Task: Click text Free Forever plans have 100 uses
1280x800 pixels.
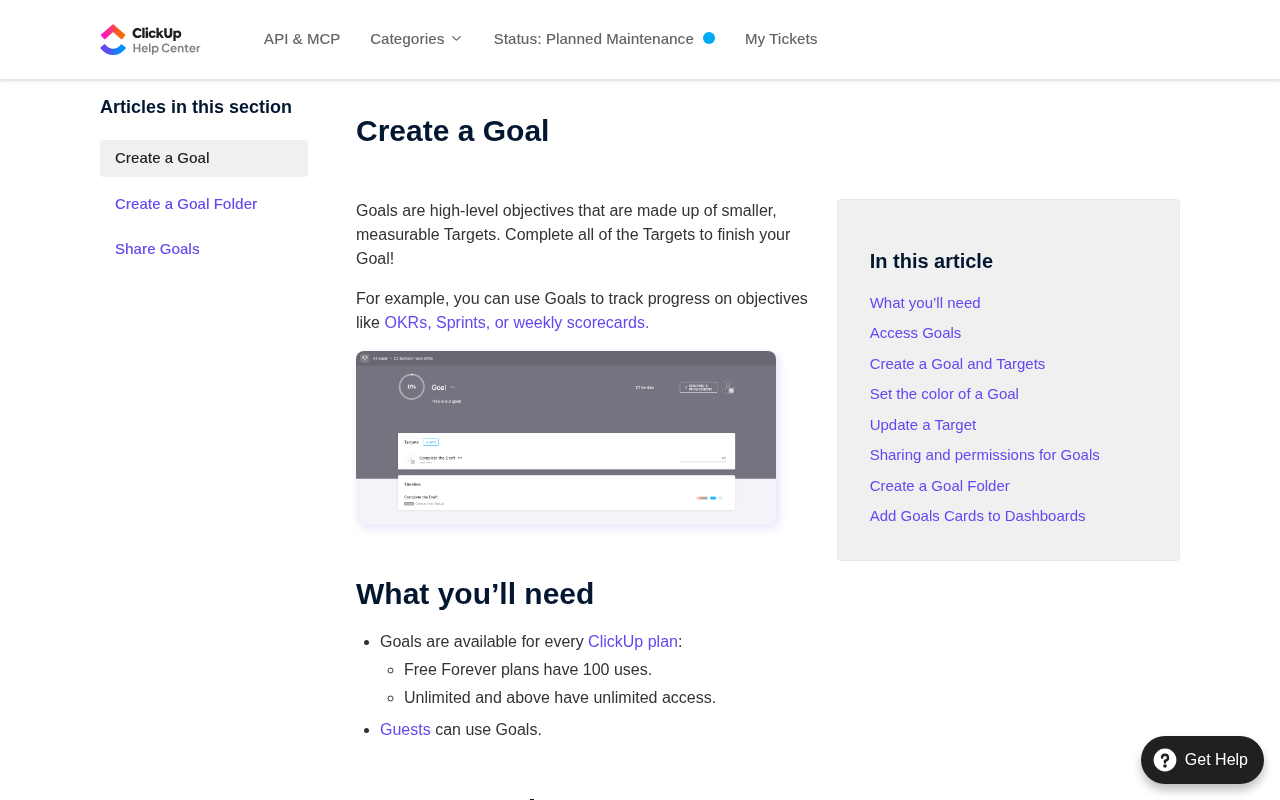Action: coord(528,670)
